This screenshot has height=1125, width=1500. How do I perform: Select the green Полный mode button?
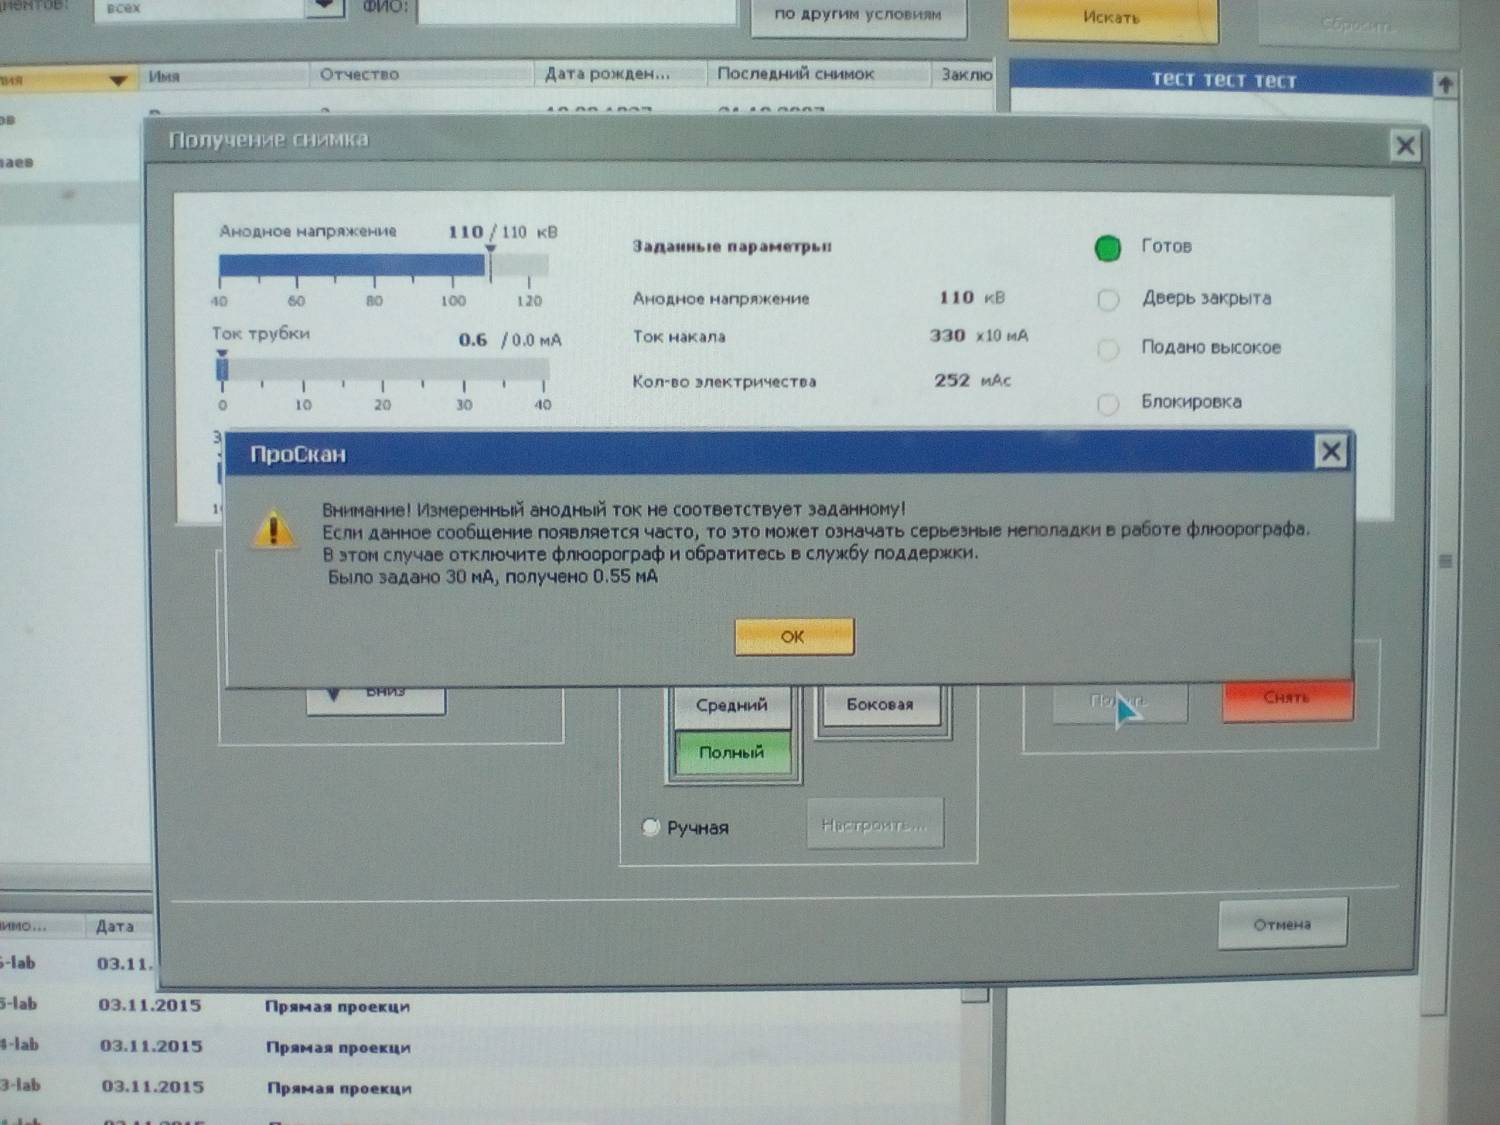point(731,753)
